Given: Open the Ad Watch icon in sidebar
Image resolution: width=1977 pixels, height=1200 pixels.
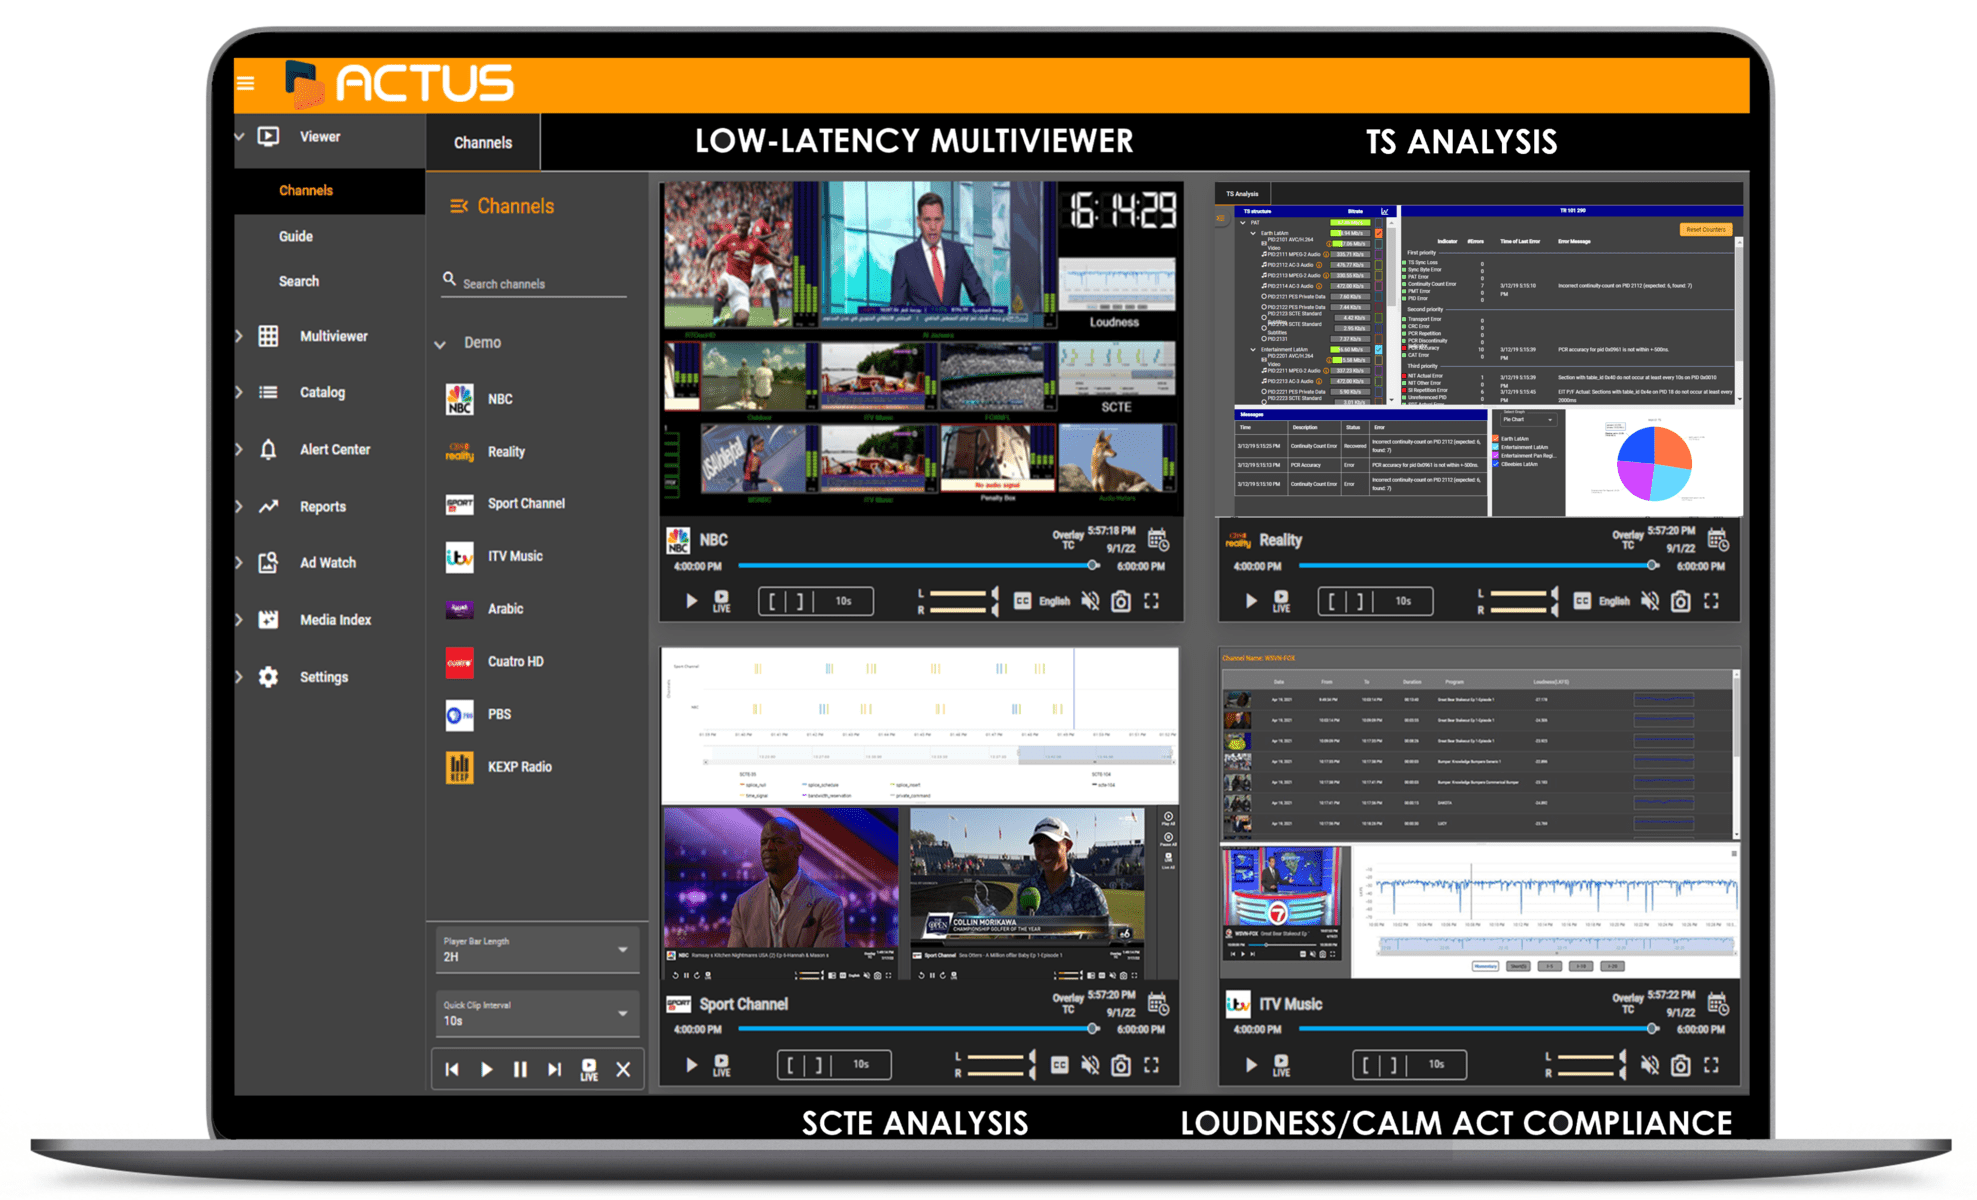Looking at the screenshot, I should 268,563.
